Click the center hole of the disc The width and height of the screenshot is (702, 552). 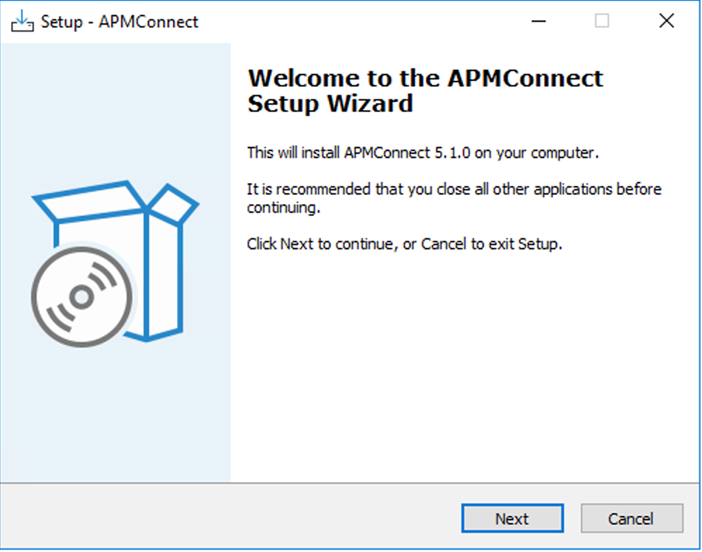point(81,297)
